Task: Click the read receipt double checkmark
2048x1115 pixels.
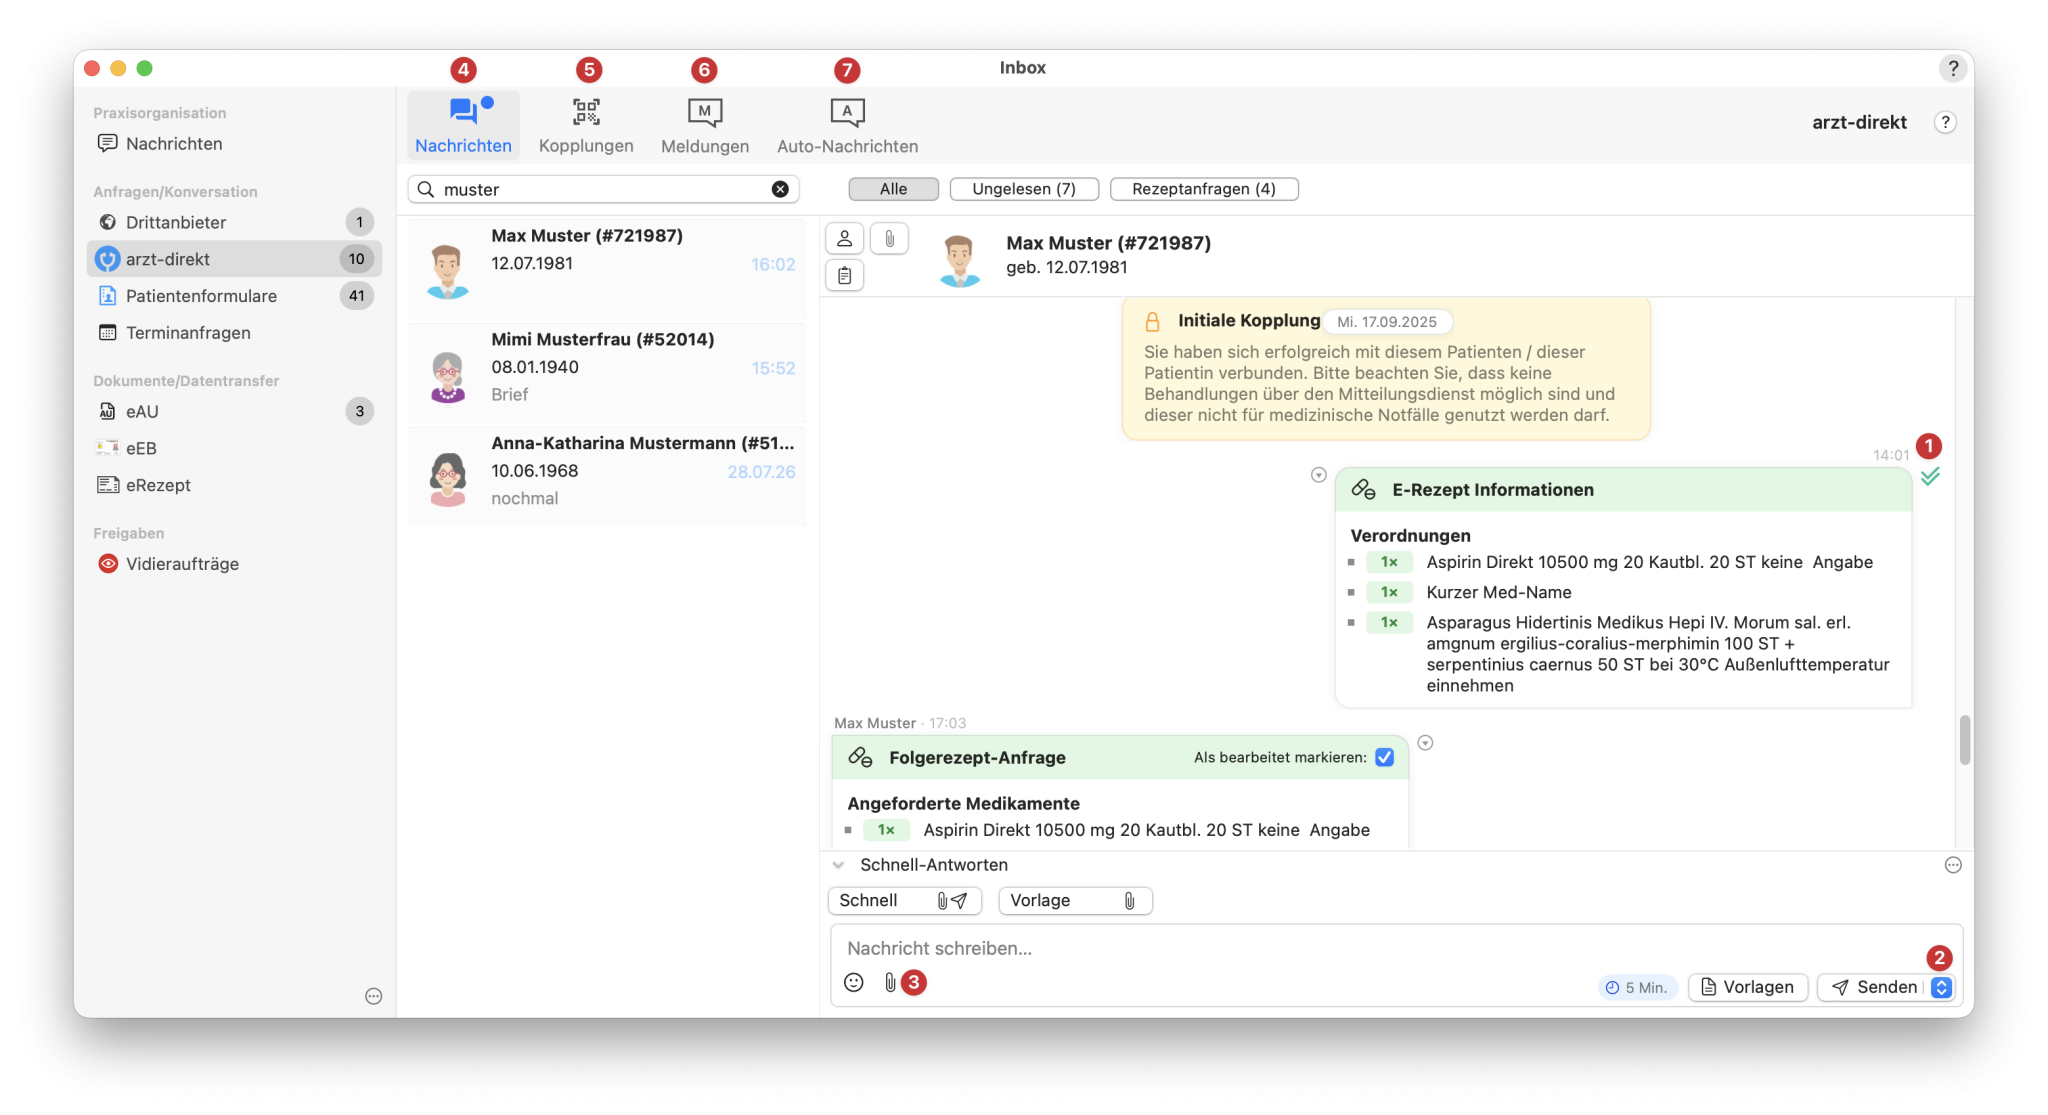Action: (x=1930, y=476)
